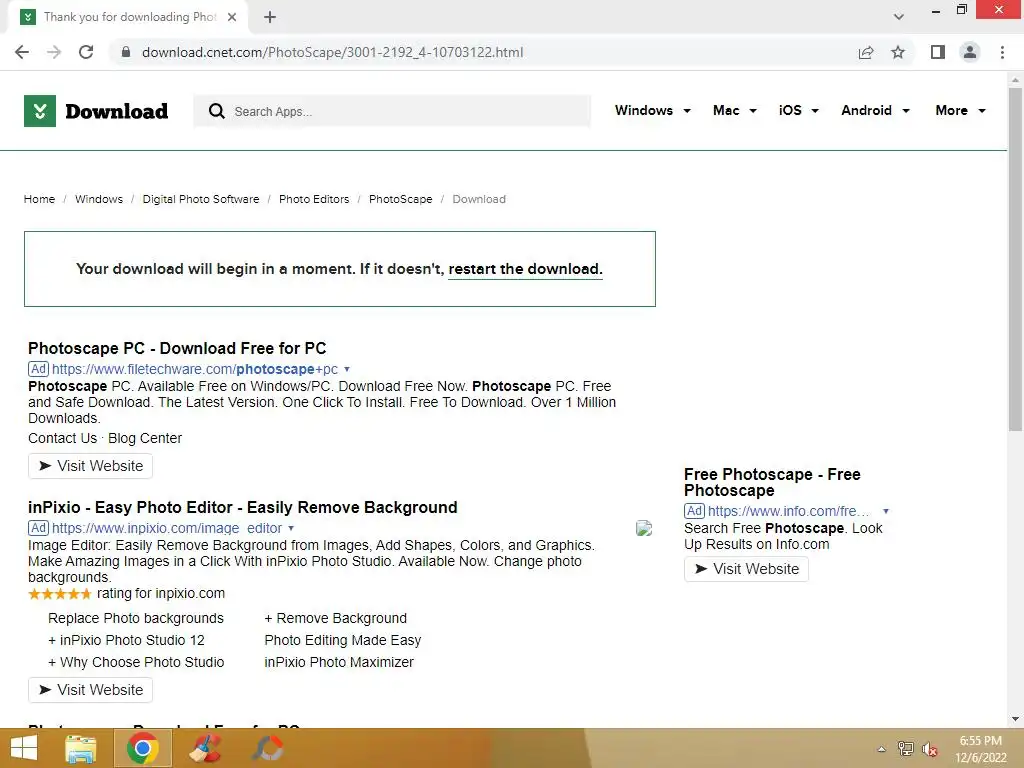Click '+ Remove Background' link
The width and height of the screenshot is (1024, 768).
pyautogui.click(x=336, y=618)
